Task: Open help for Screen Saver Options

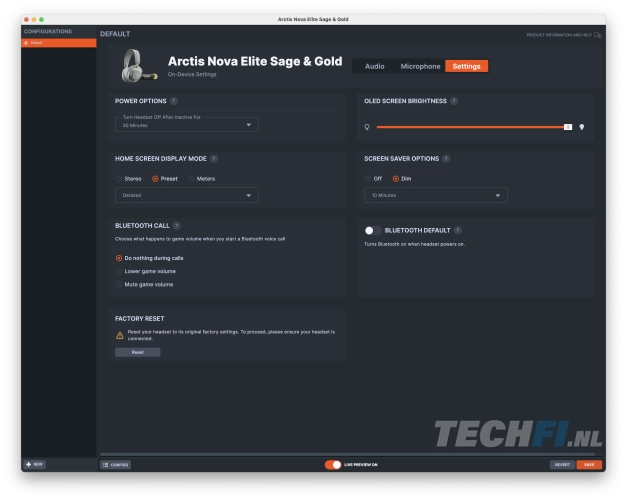Action: point(446,159)
